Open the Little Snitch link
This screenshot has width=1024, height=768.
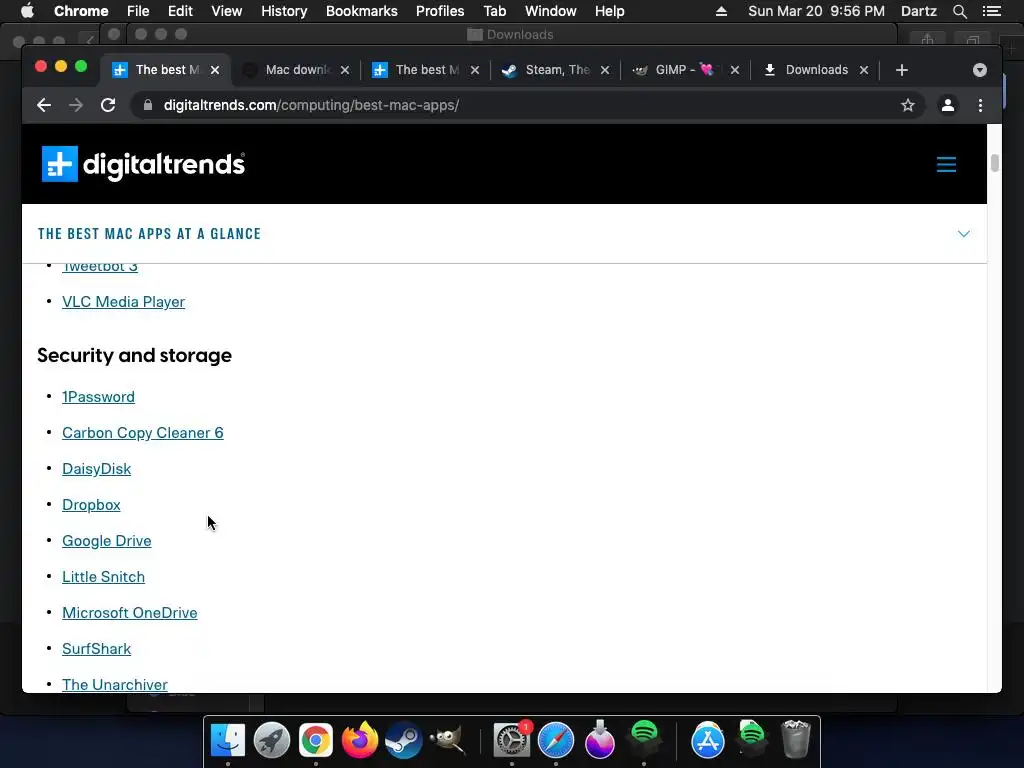pos(103,577)
